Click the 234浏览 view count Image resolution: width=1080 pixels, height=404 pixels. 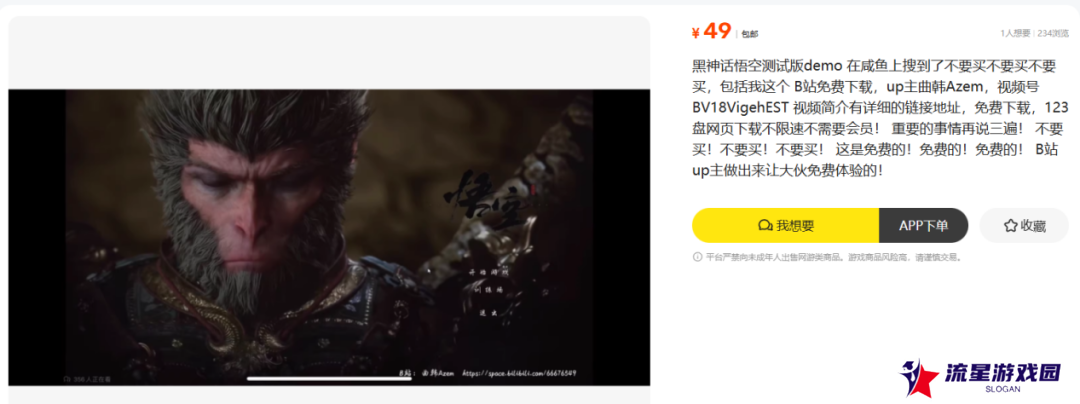[1053, 33]
